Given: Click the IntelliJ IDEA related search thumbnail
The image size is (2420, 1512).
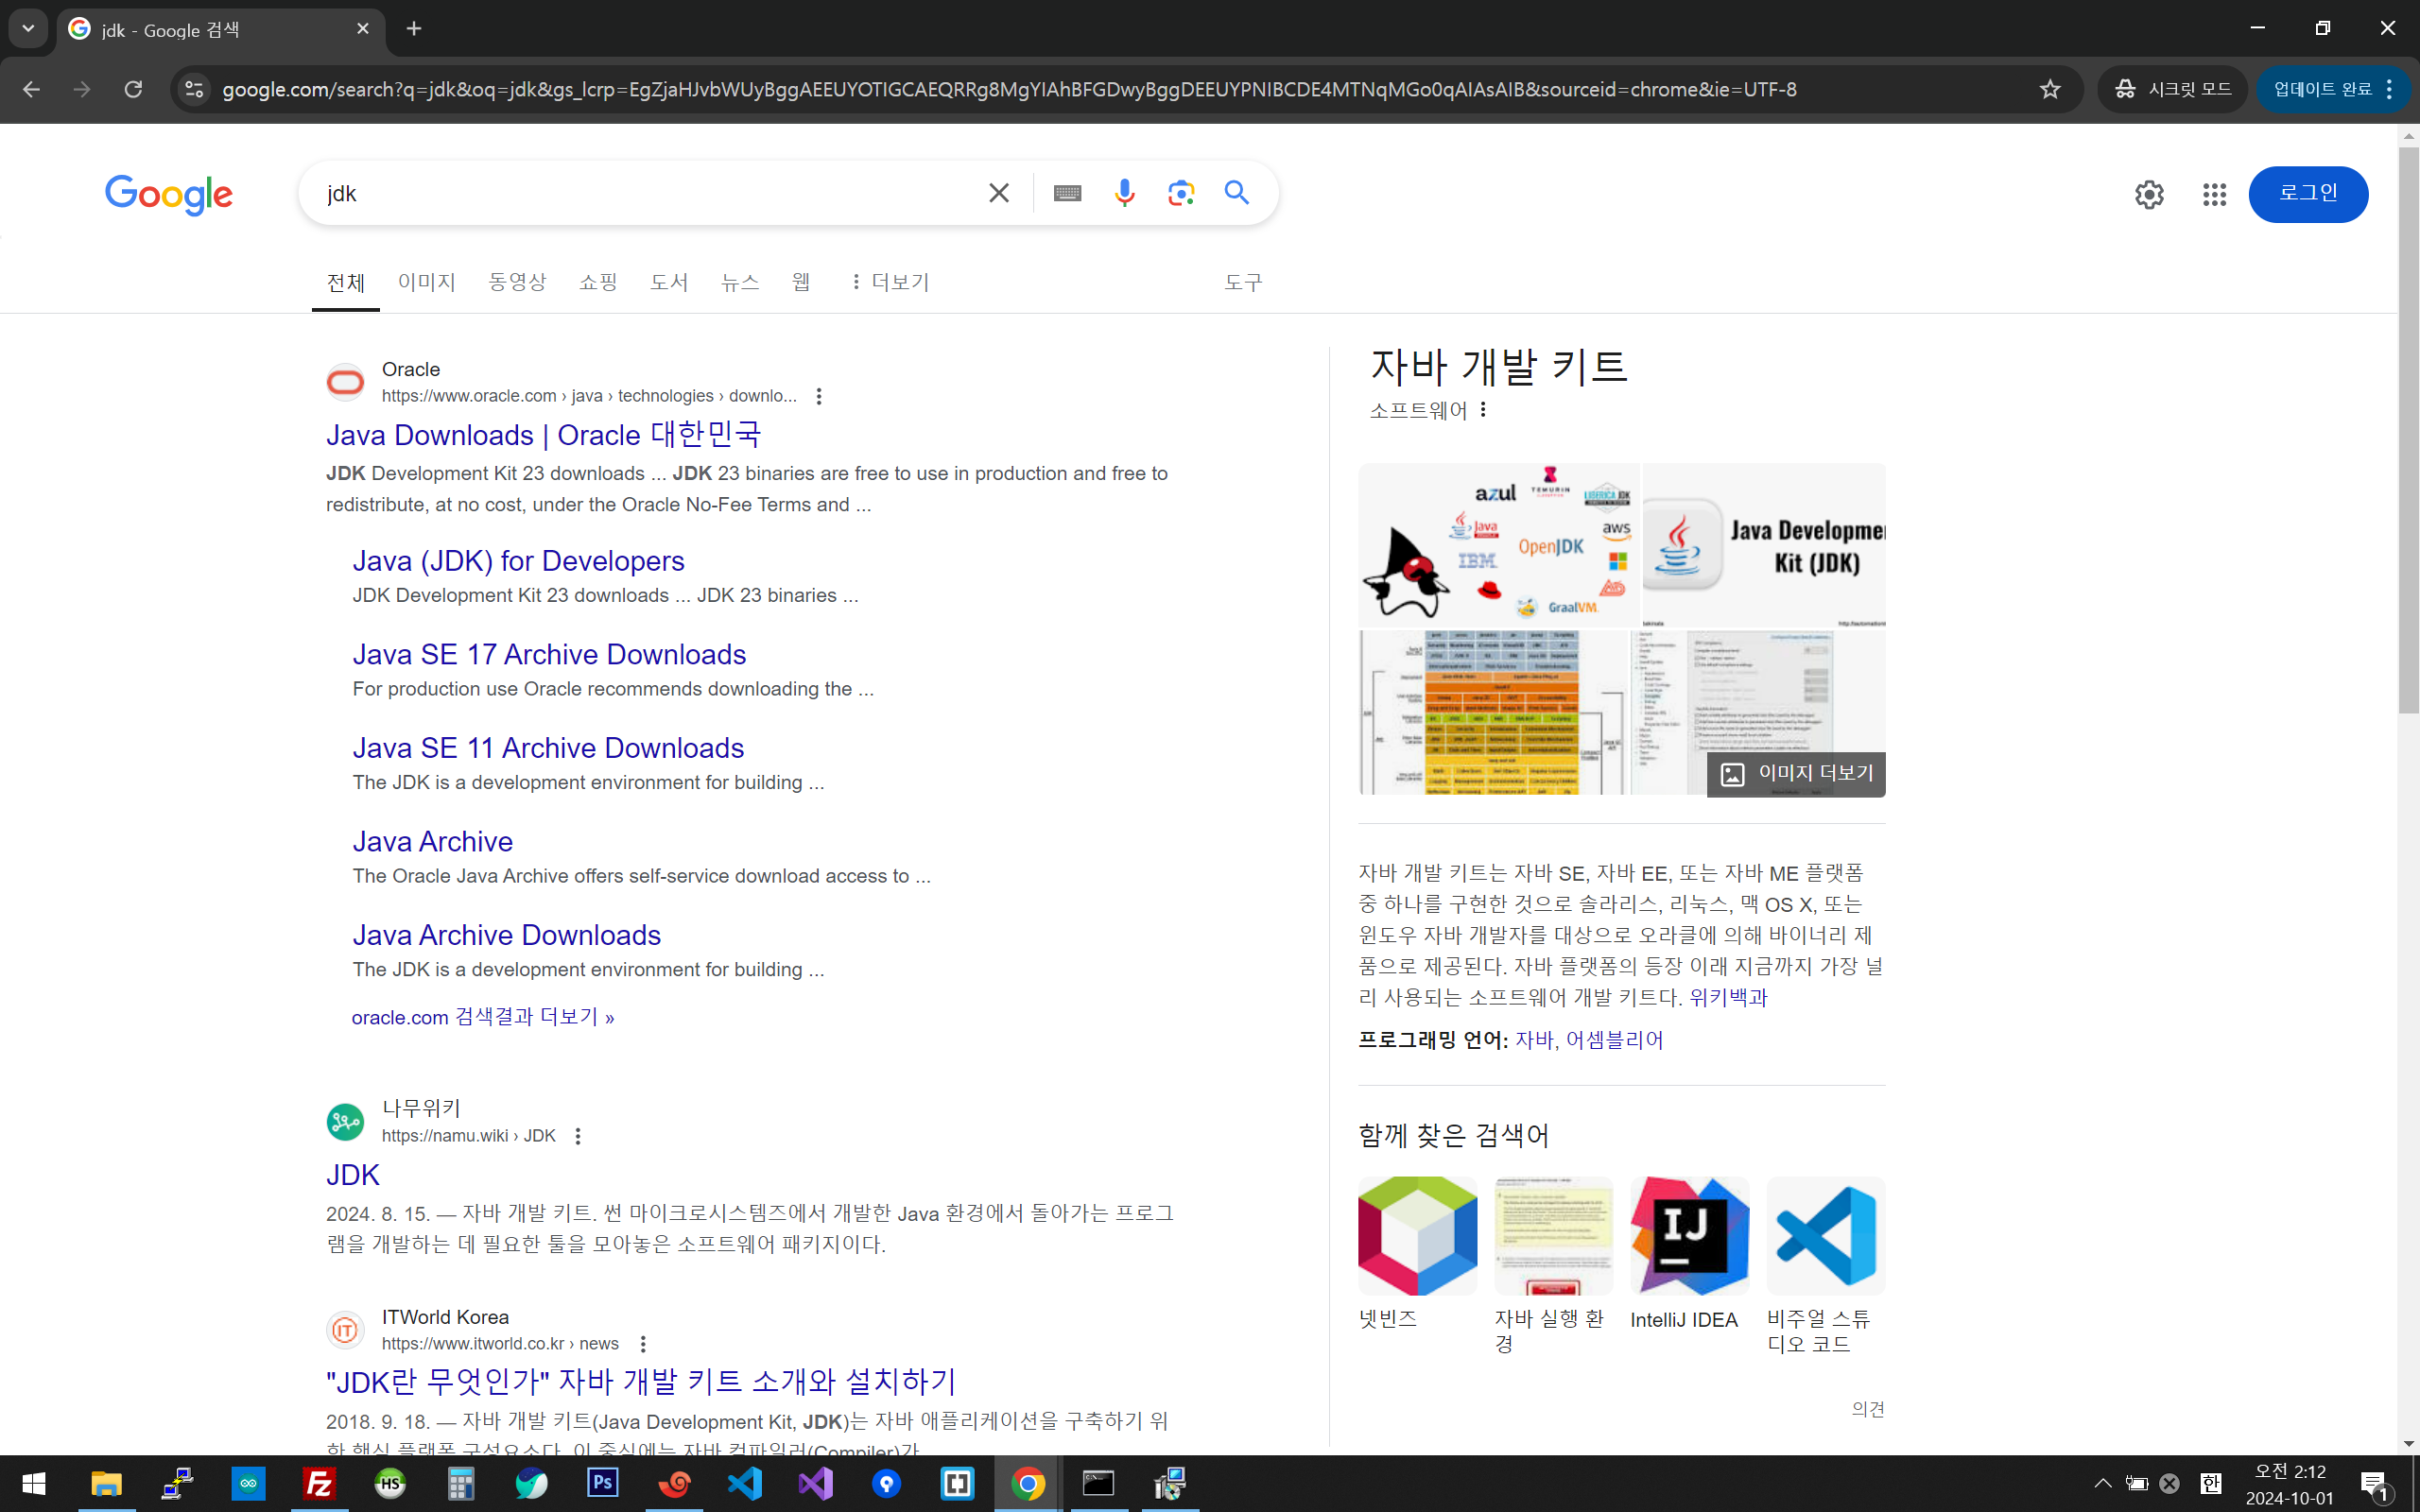Looking at the screenshot, I should point(1689,1236).
